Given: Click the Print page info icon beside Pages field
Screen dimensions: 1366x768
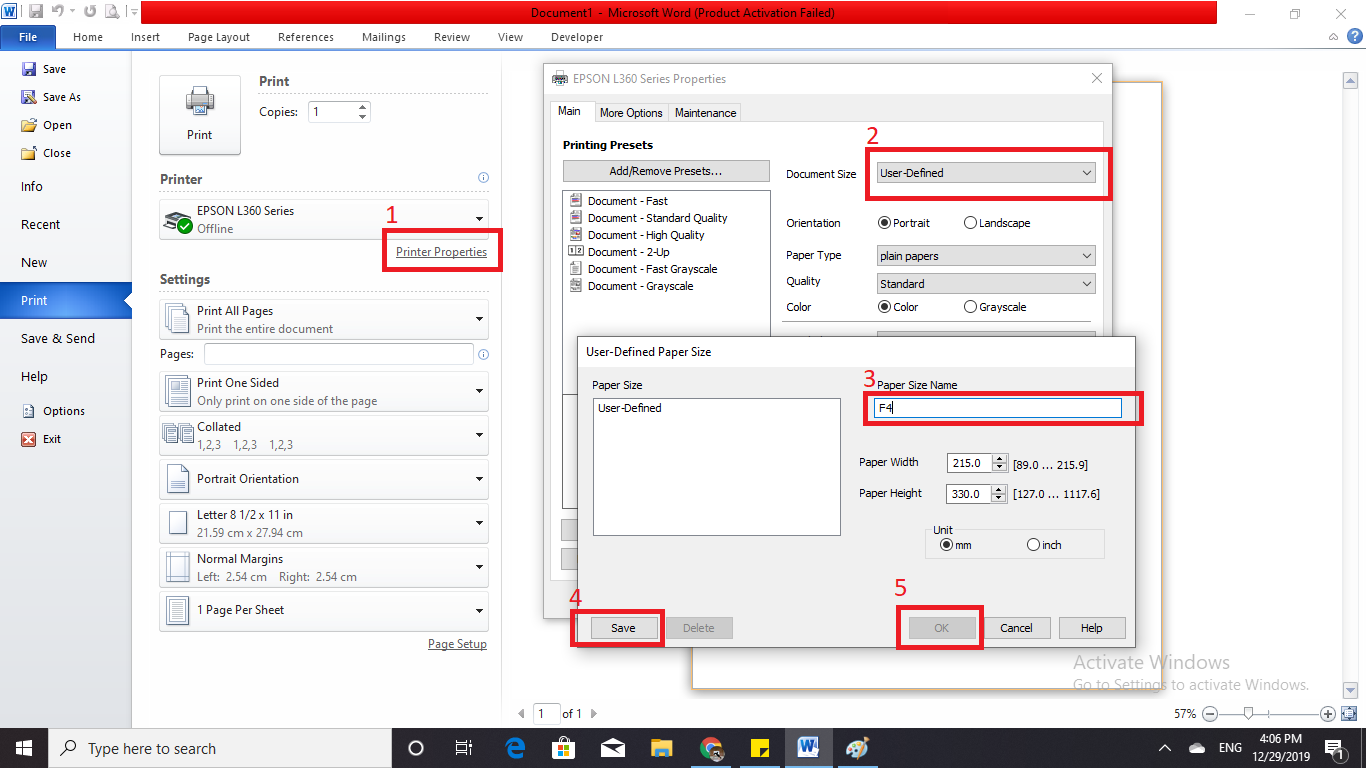Looking at the screenshot, I should click(x=483, y=354).
